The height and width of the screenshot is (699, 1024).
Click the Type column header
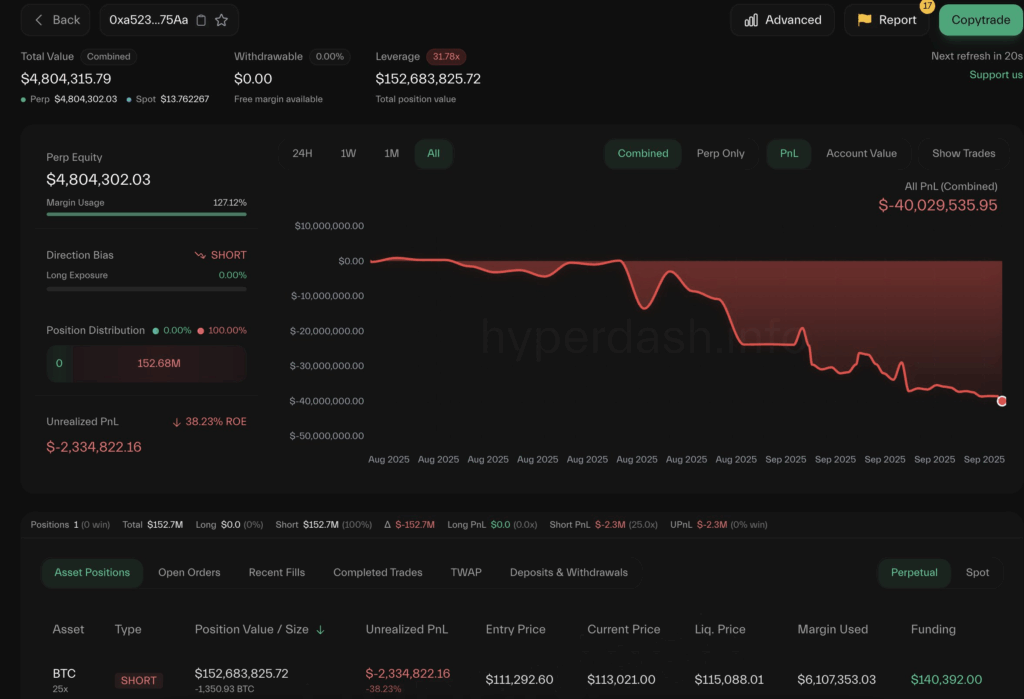128,630
